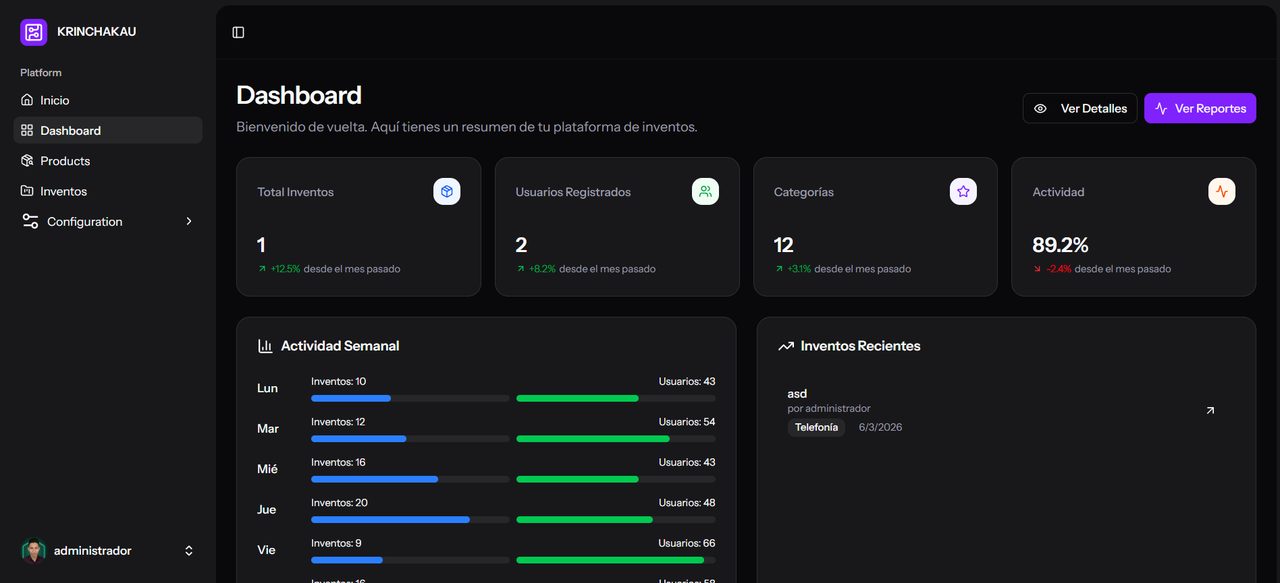Image resolution: width=1280 pixels, height=583 pixels.
Task: Click the por administrador author text
Action: point(829,408)
